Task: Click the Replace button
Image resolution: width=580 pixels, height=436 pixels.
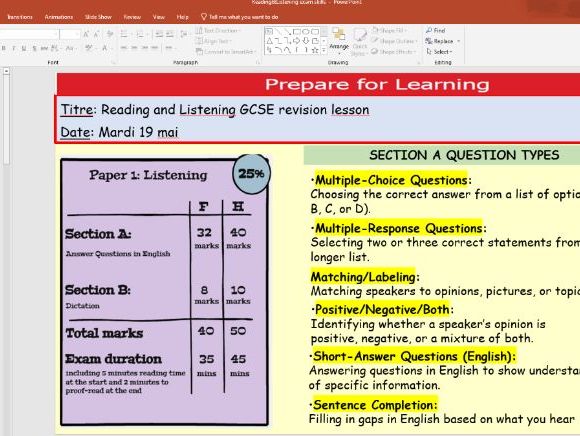Action: pos(442,41)
